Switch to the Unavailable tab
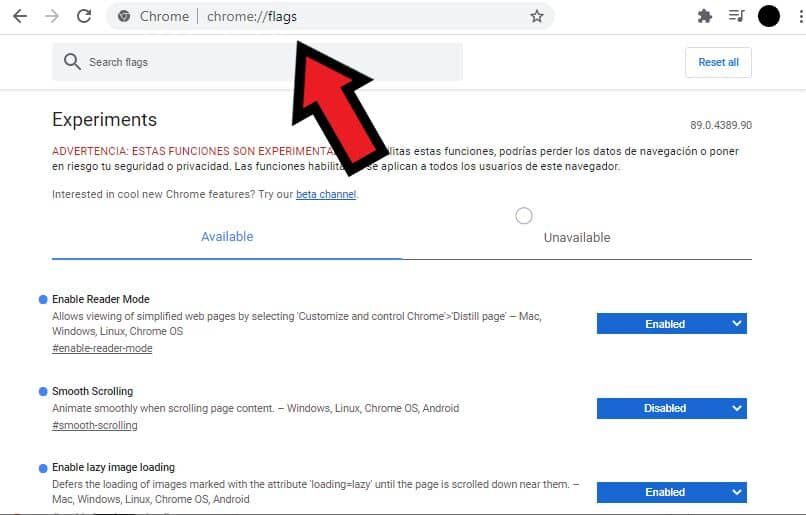Image resolution: width=806 pixels, height=515 pixels. tap(577, 237)
